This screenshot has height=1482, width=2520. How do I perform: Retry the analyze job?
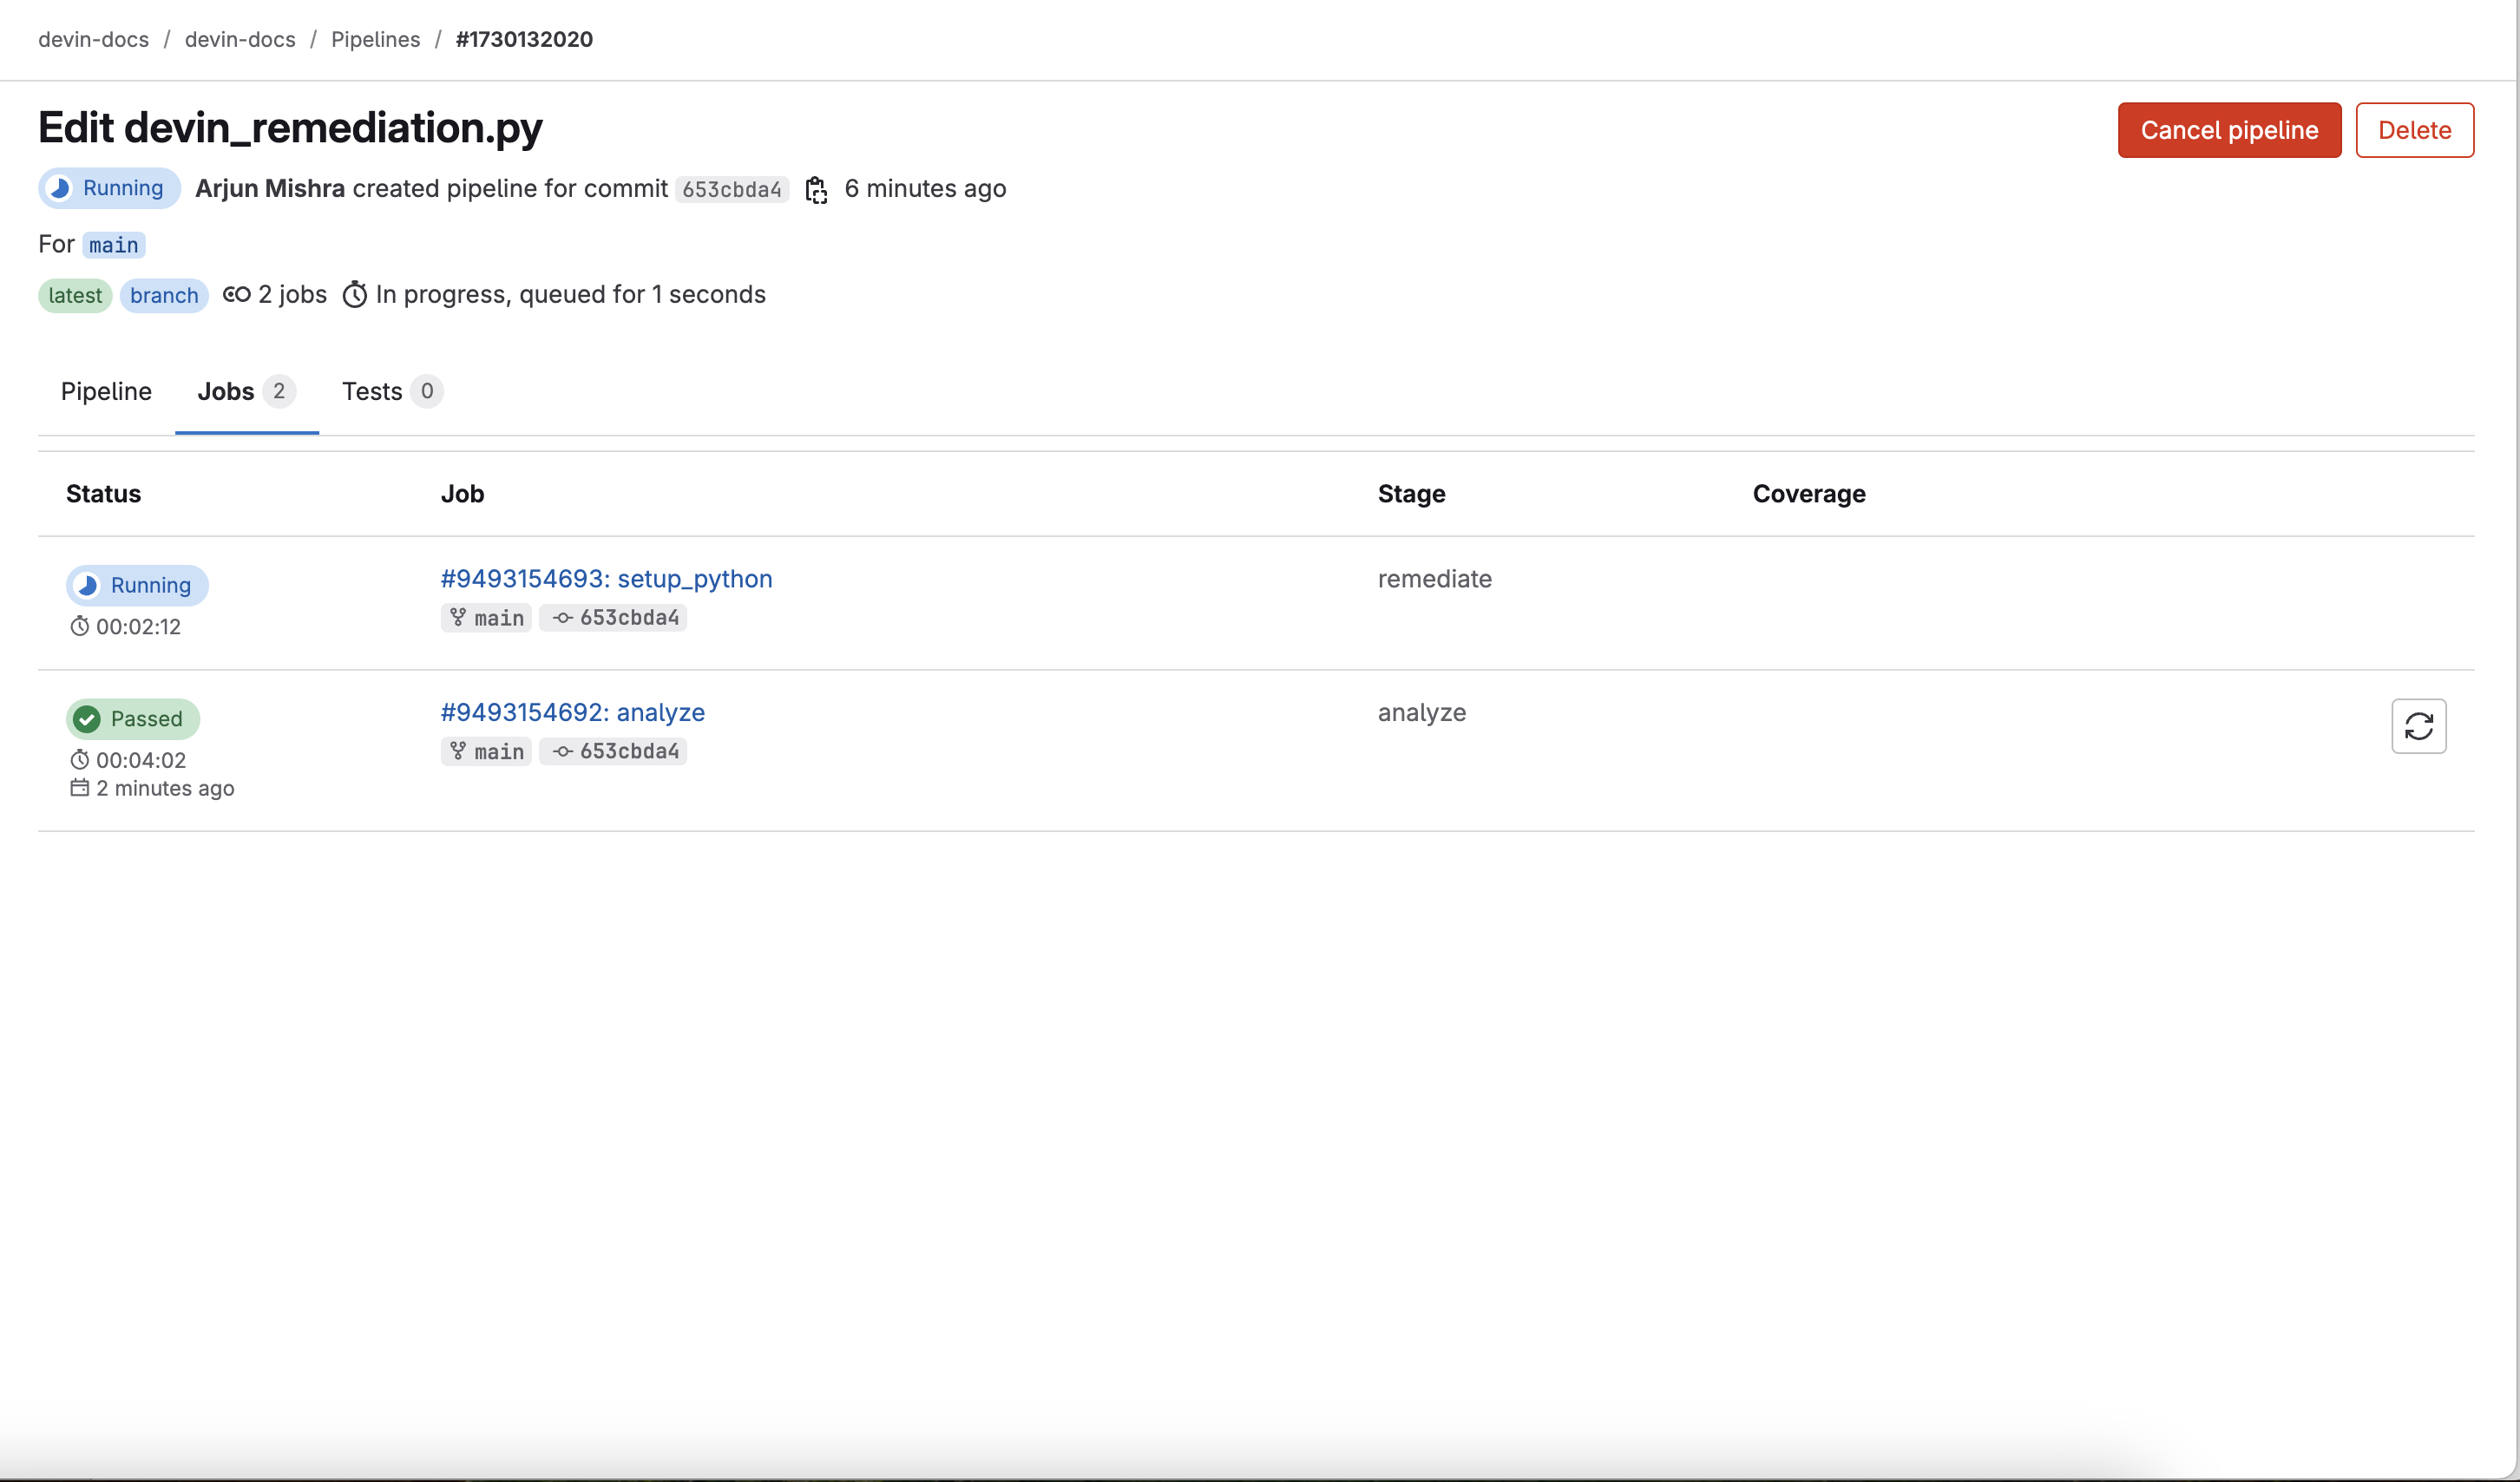pyautogui.click(x=2420, y=726)
